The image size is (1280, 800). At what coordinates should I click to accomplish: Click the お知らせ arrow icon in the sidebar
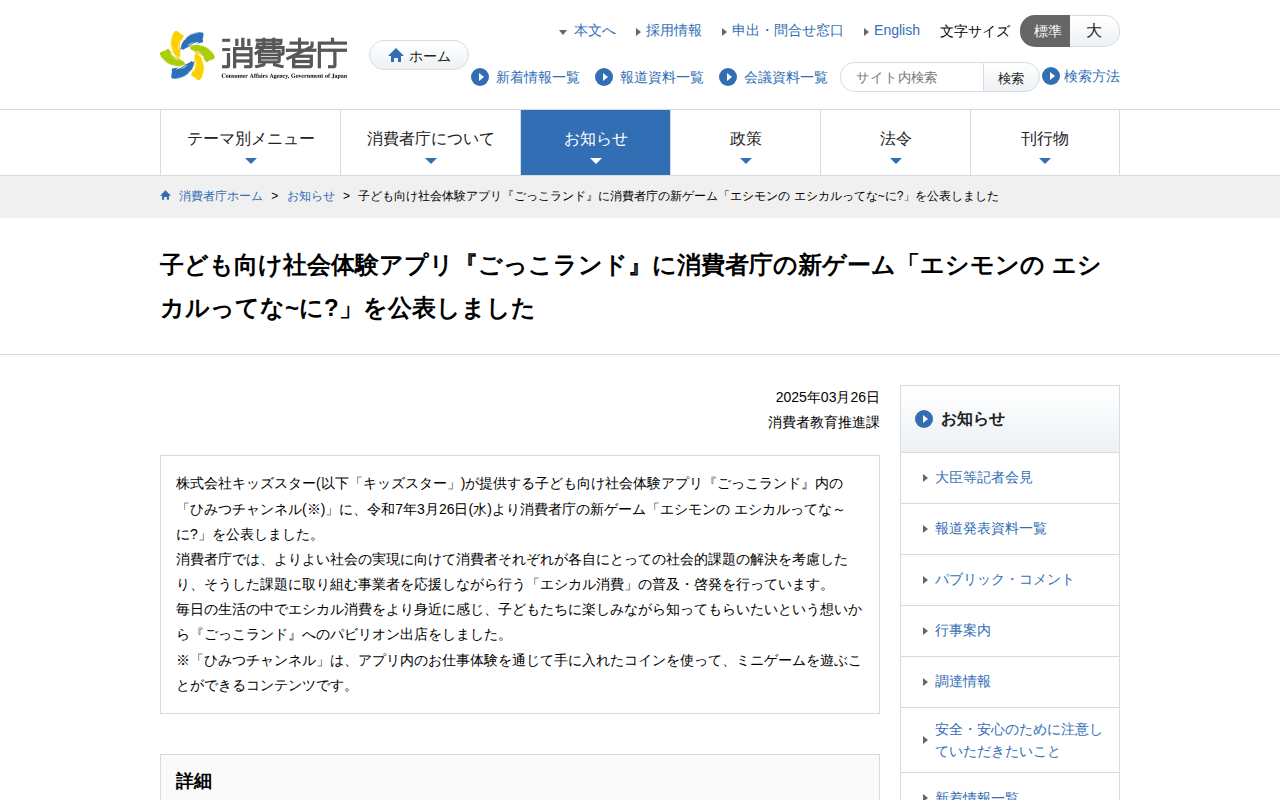click(x=924, y=420)
